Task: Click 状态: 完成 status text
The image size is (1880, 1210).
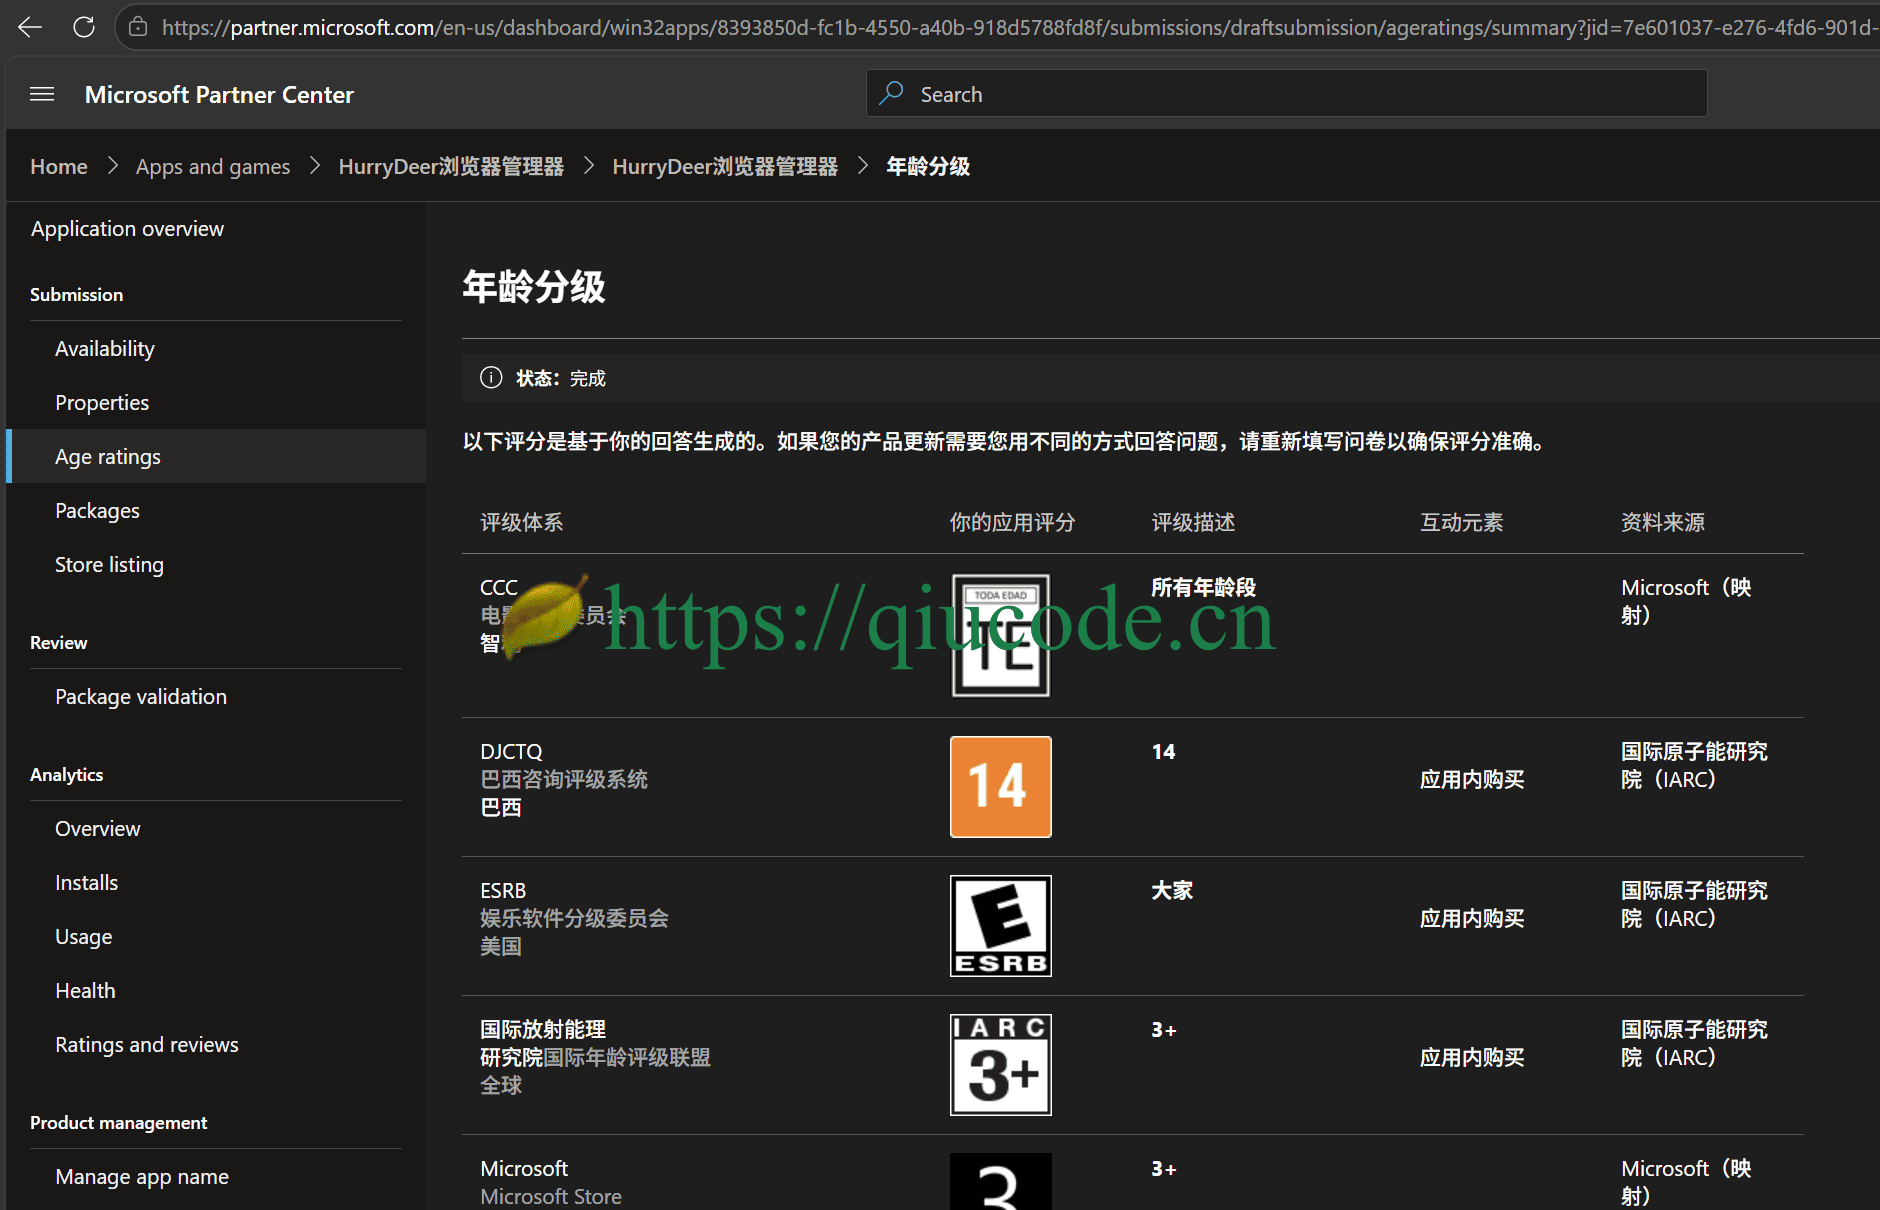Action: coord(561,378)
